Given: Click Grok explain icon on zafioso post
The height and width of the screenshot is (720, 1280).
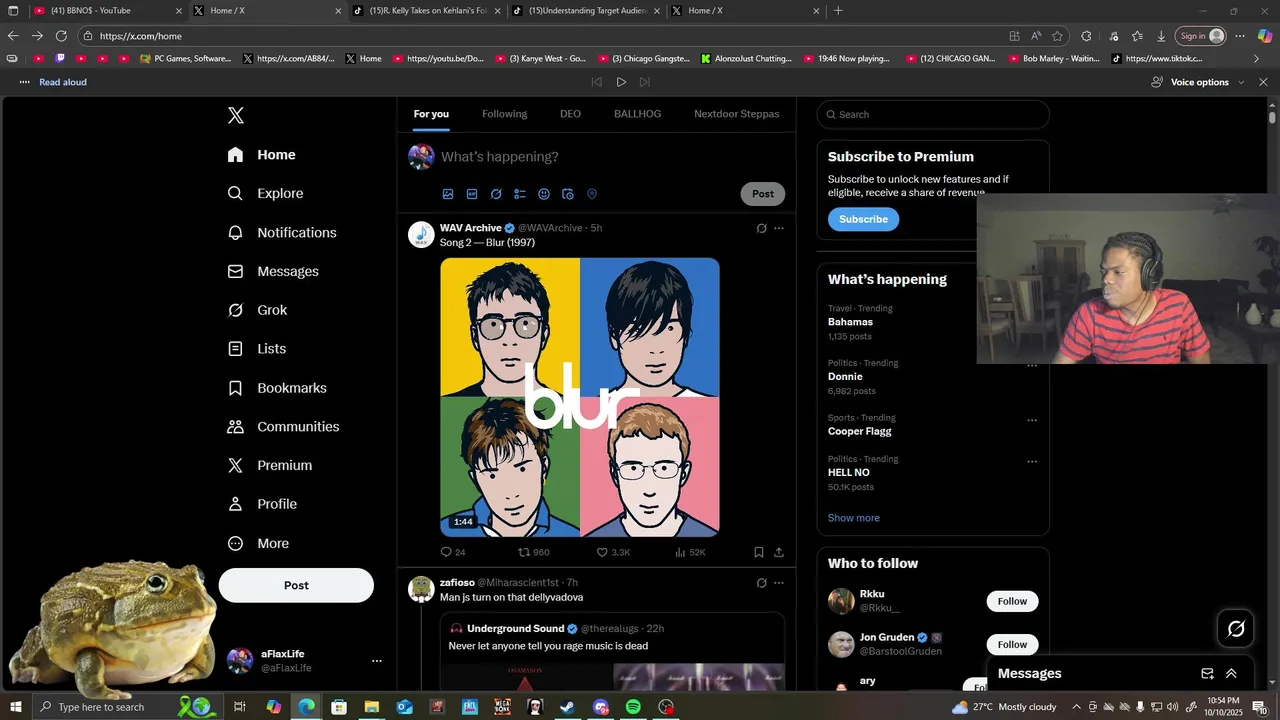Looking at the screenshot, I should (x=761, y=583).
